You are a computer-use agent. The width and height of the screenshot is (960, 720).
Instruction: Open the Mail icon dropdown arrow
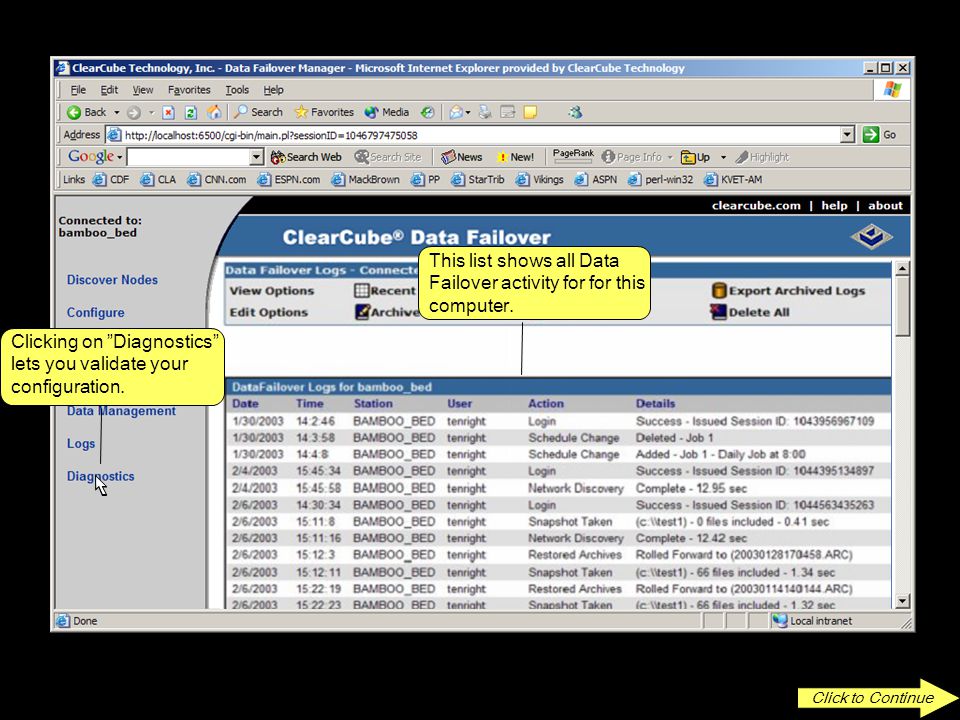468,113
